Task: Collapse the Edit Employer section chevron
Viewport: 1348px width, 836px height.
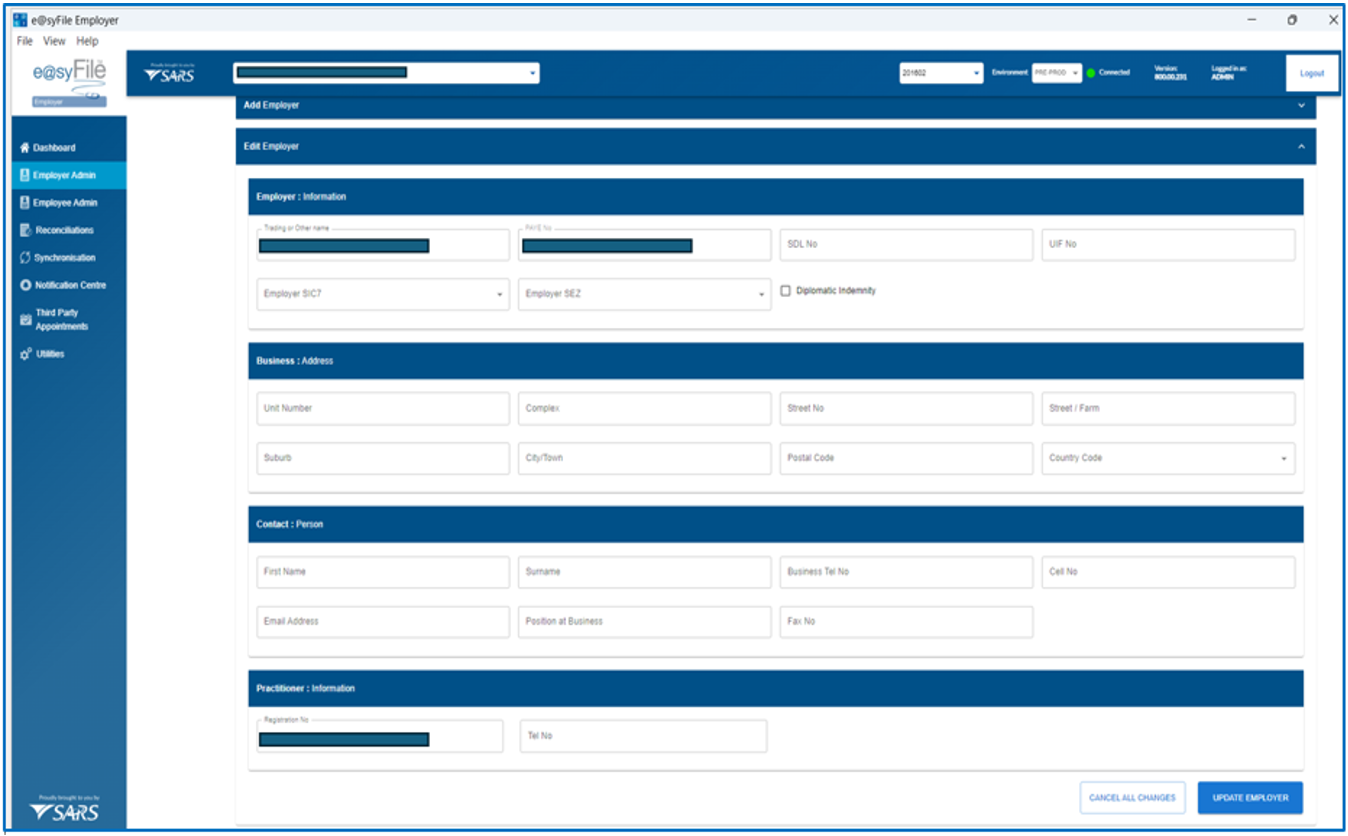Action: tap(1301, 147)
